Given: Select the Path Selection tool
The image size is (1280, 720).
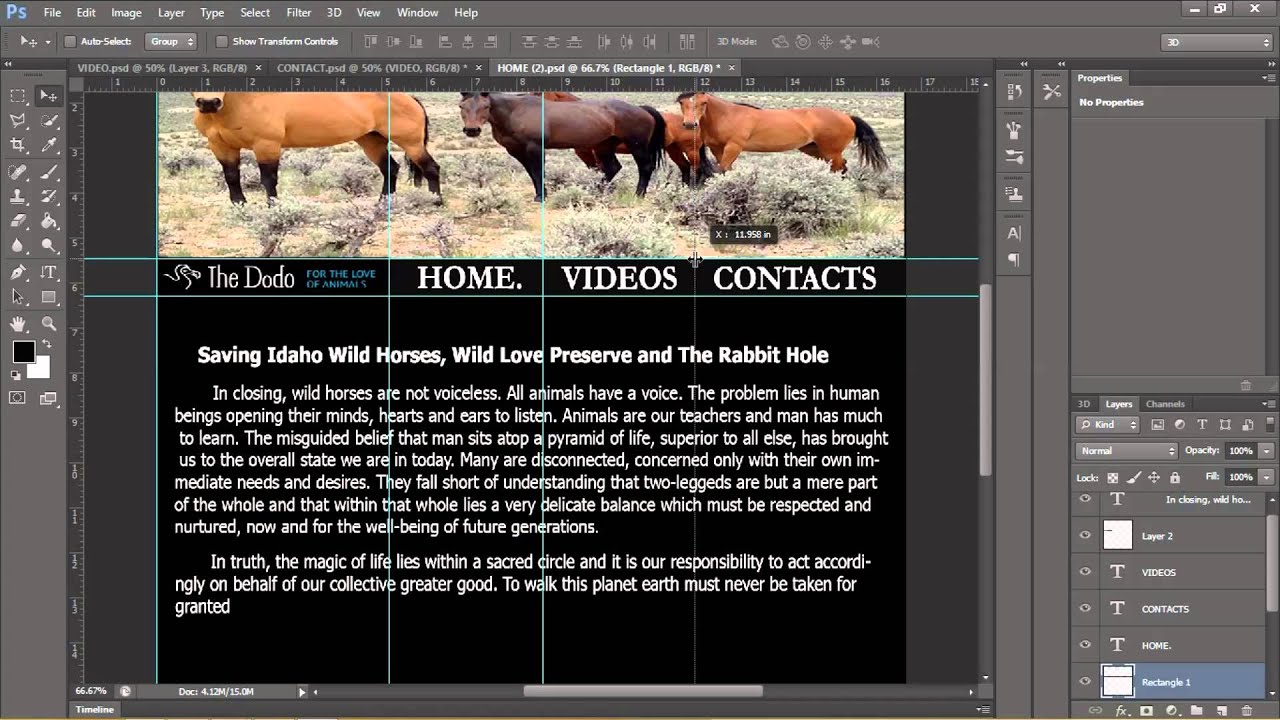Looking at the screenshot, I should coord(18,297).
